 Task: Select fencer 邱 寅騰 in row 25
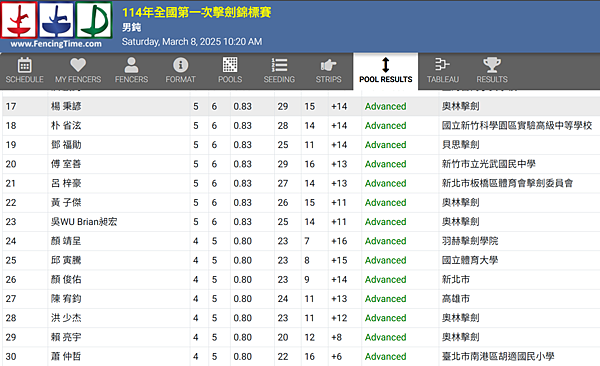(x=66, y=260)
